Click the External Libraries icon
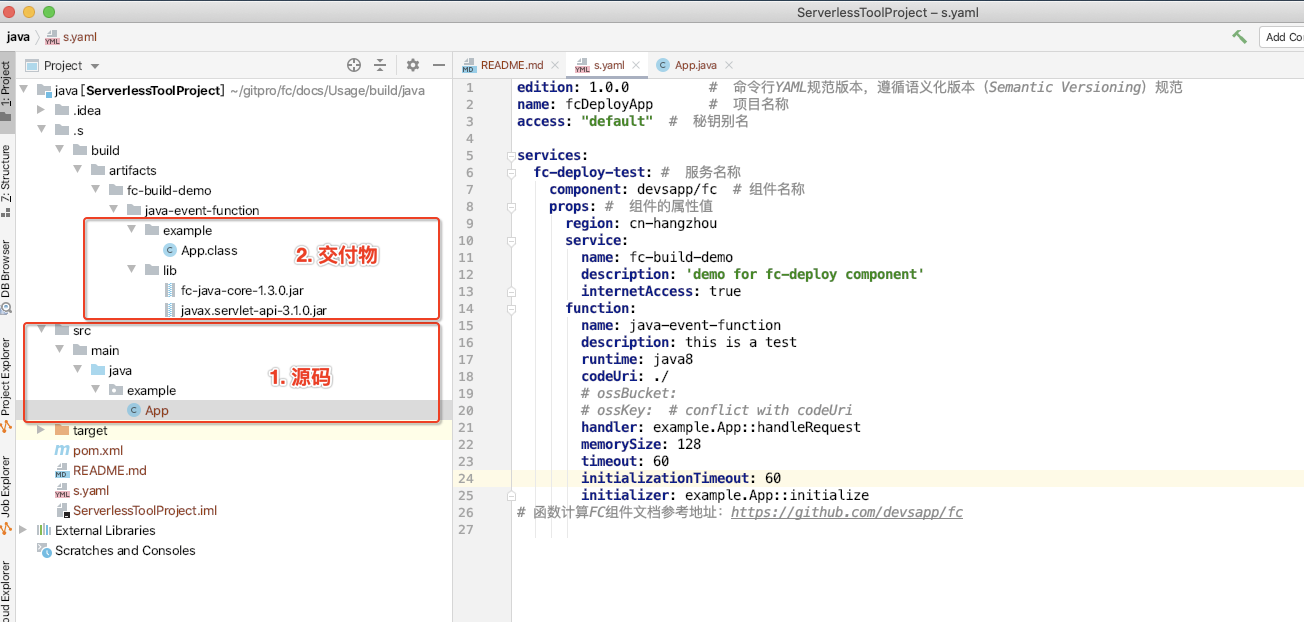Image resolution: width=1304 pixels, height=622 pixels. coord(44,530)
